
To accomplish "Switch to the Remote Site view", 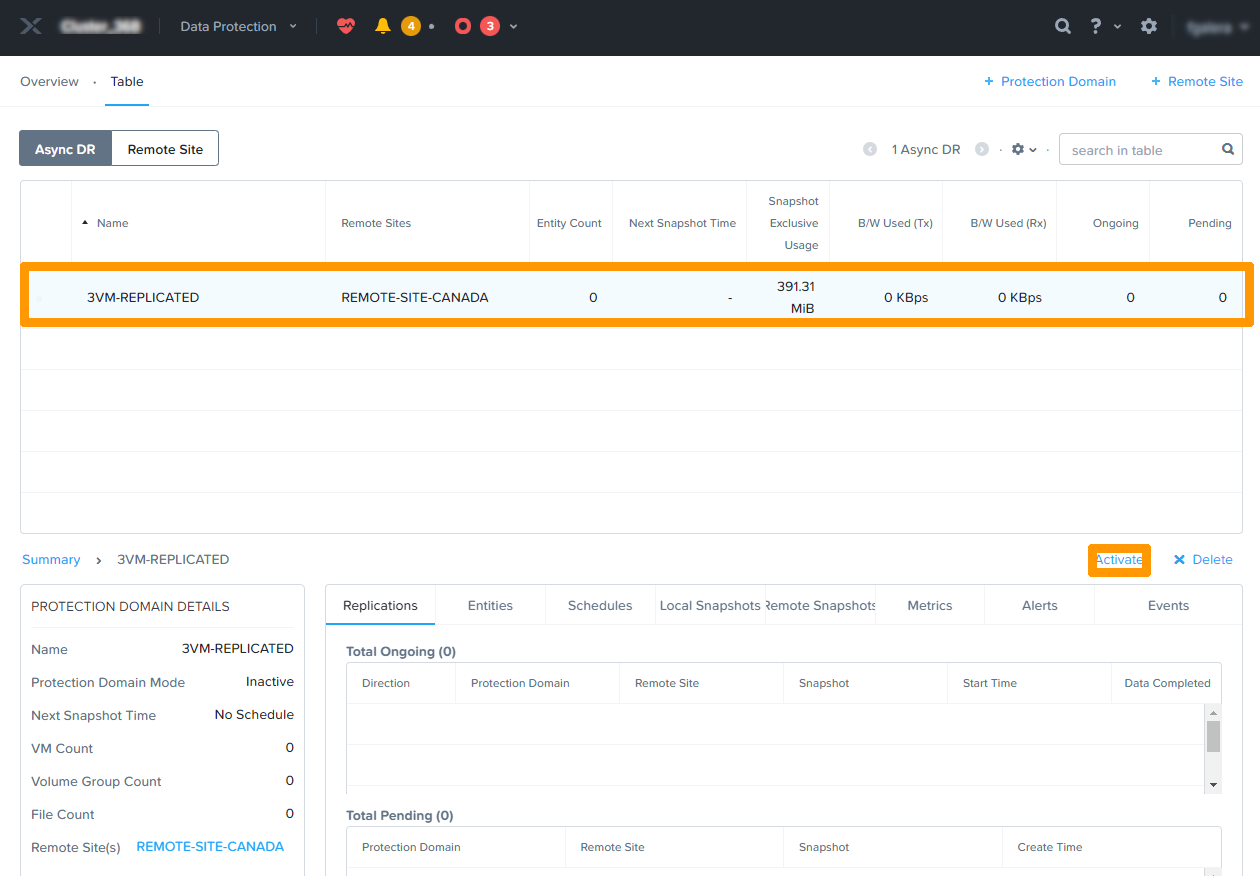I will pos(165,148).
